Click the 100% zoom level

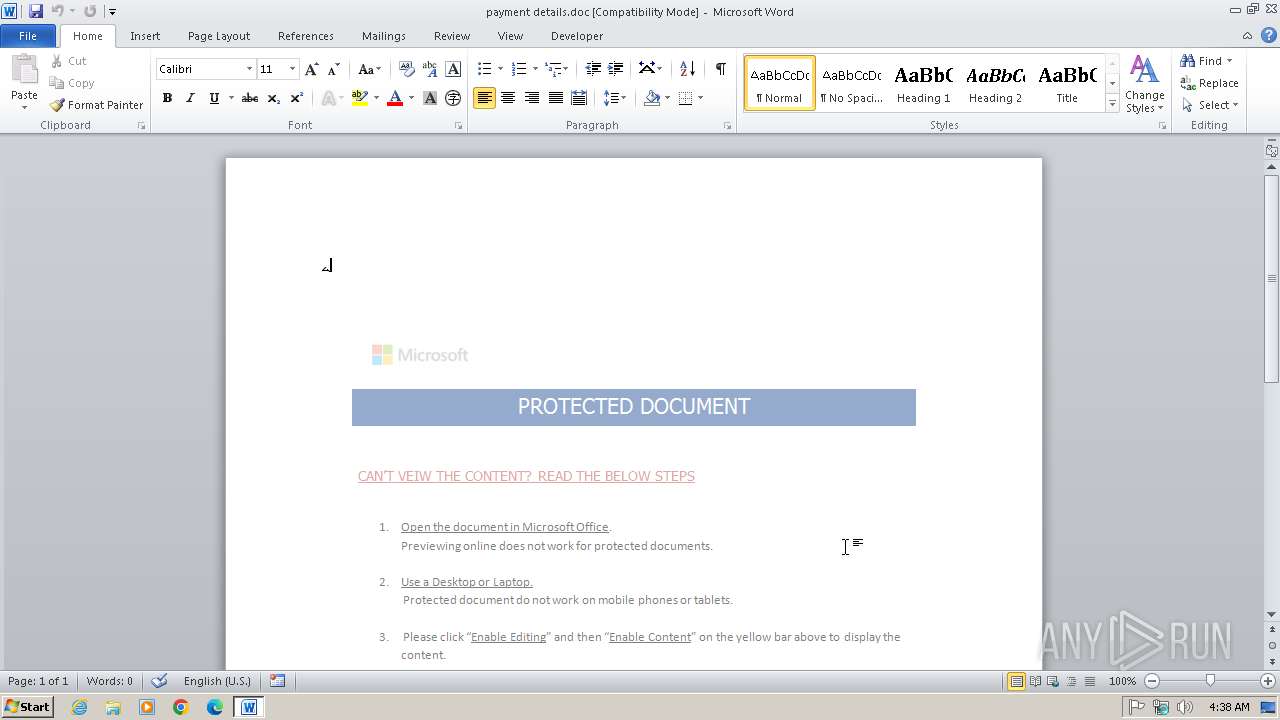click(1122, 681)
